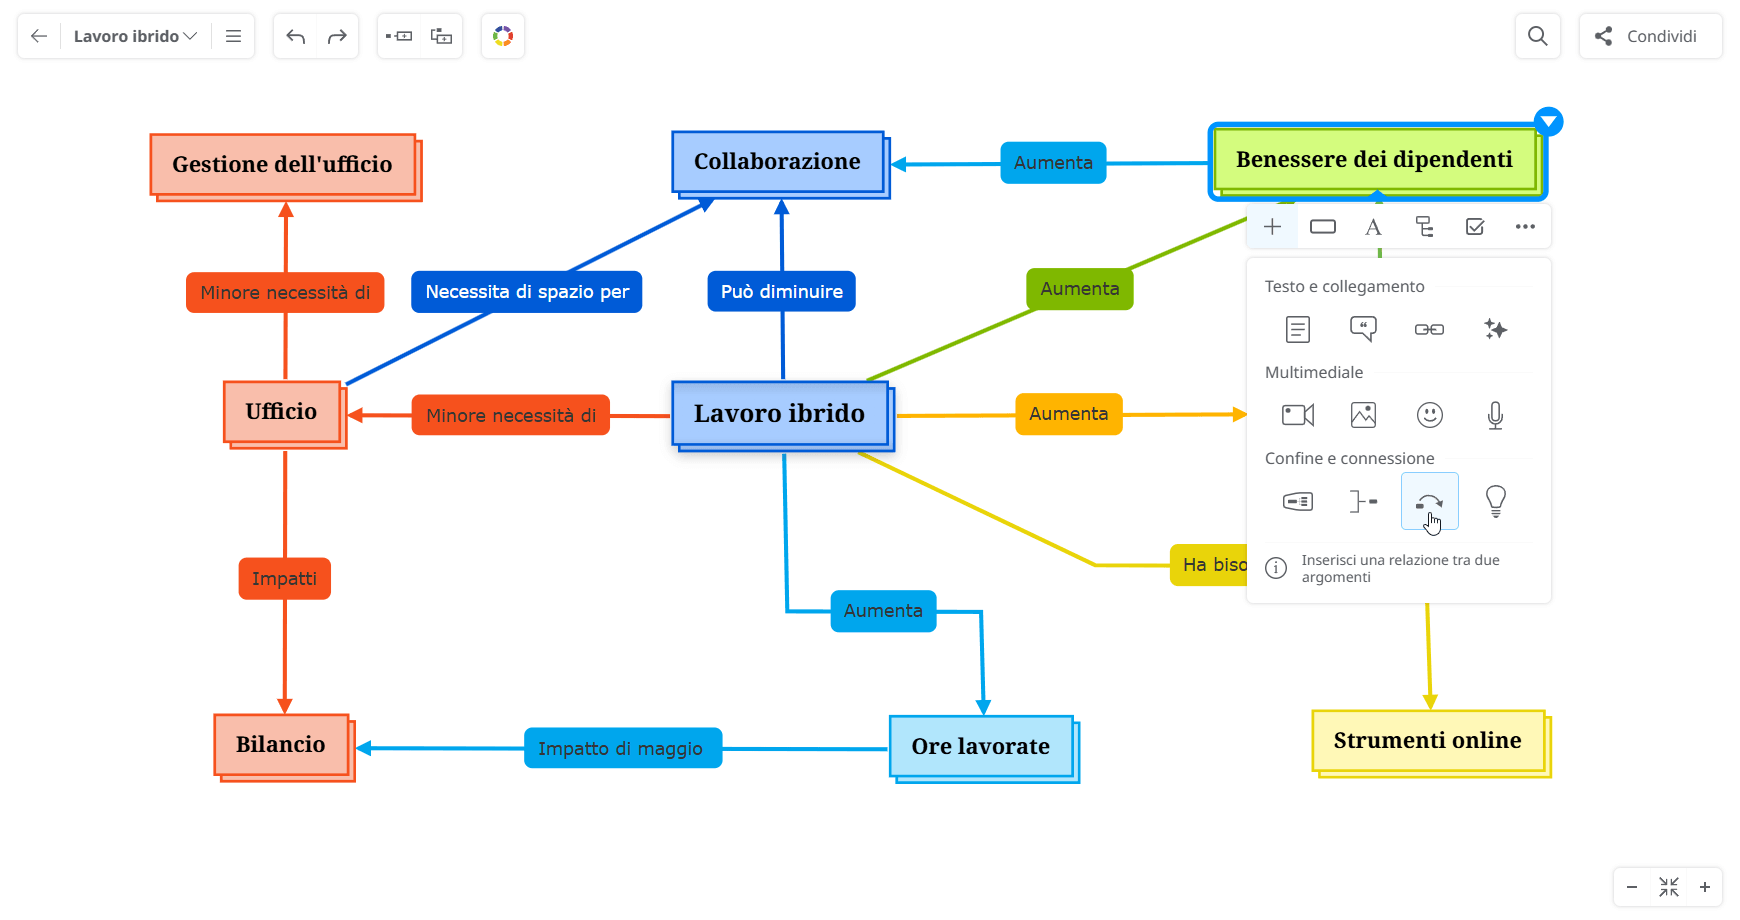The height and width of the screenshot is (920, 1740).
Task: Click the red Impatti label
Action: click(x=285, y=579)
